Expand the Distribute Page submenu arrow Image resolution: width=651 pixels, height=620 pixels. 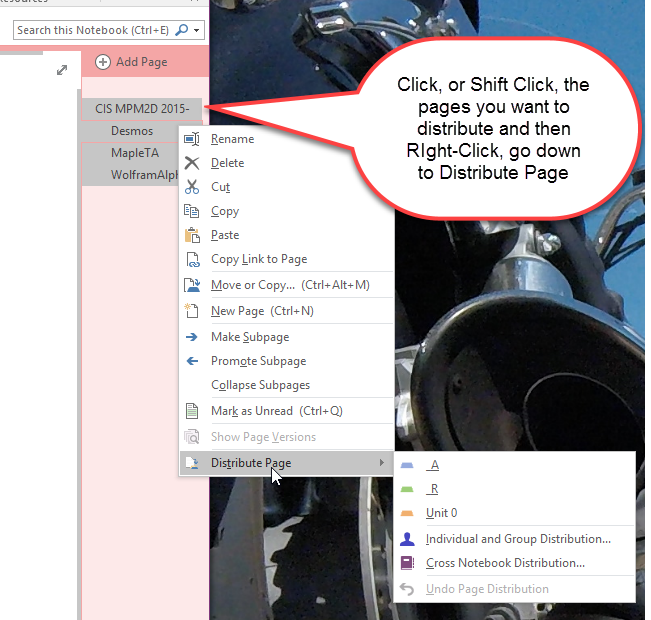pyautogui.click(x=382, y=463)
